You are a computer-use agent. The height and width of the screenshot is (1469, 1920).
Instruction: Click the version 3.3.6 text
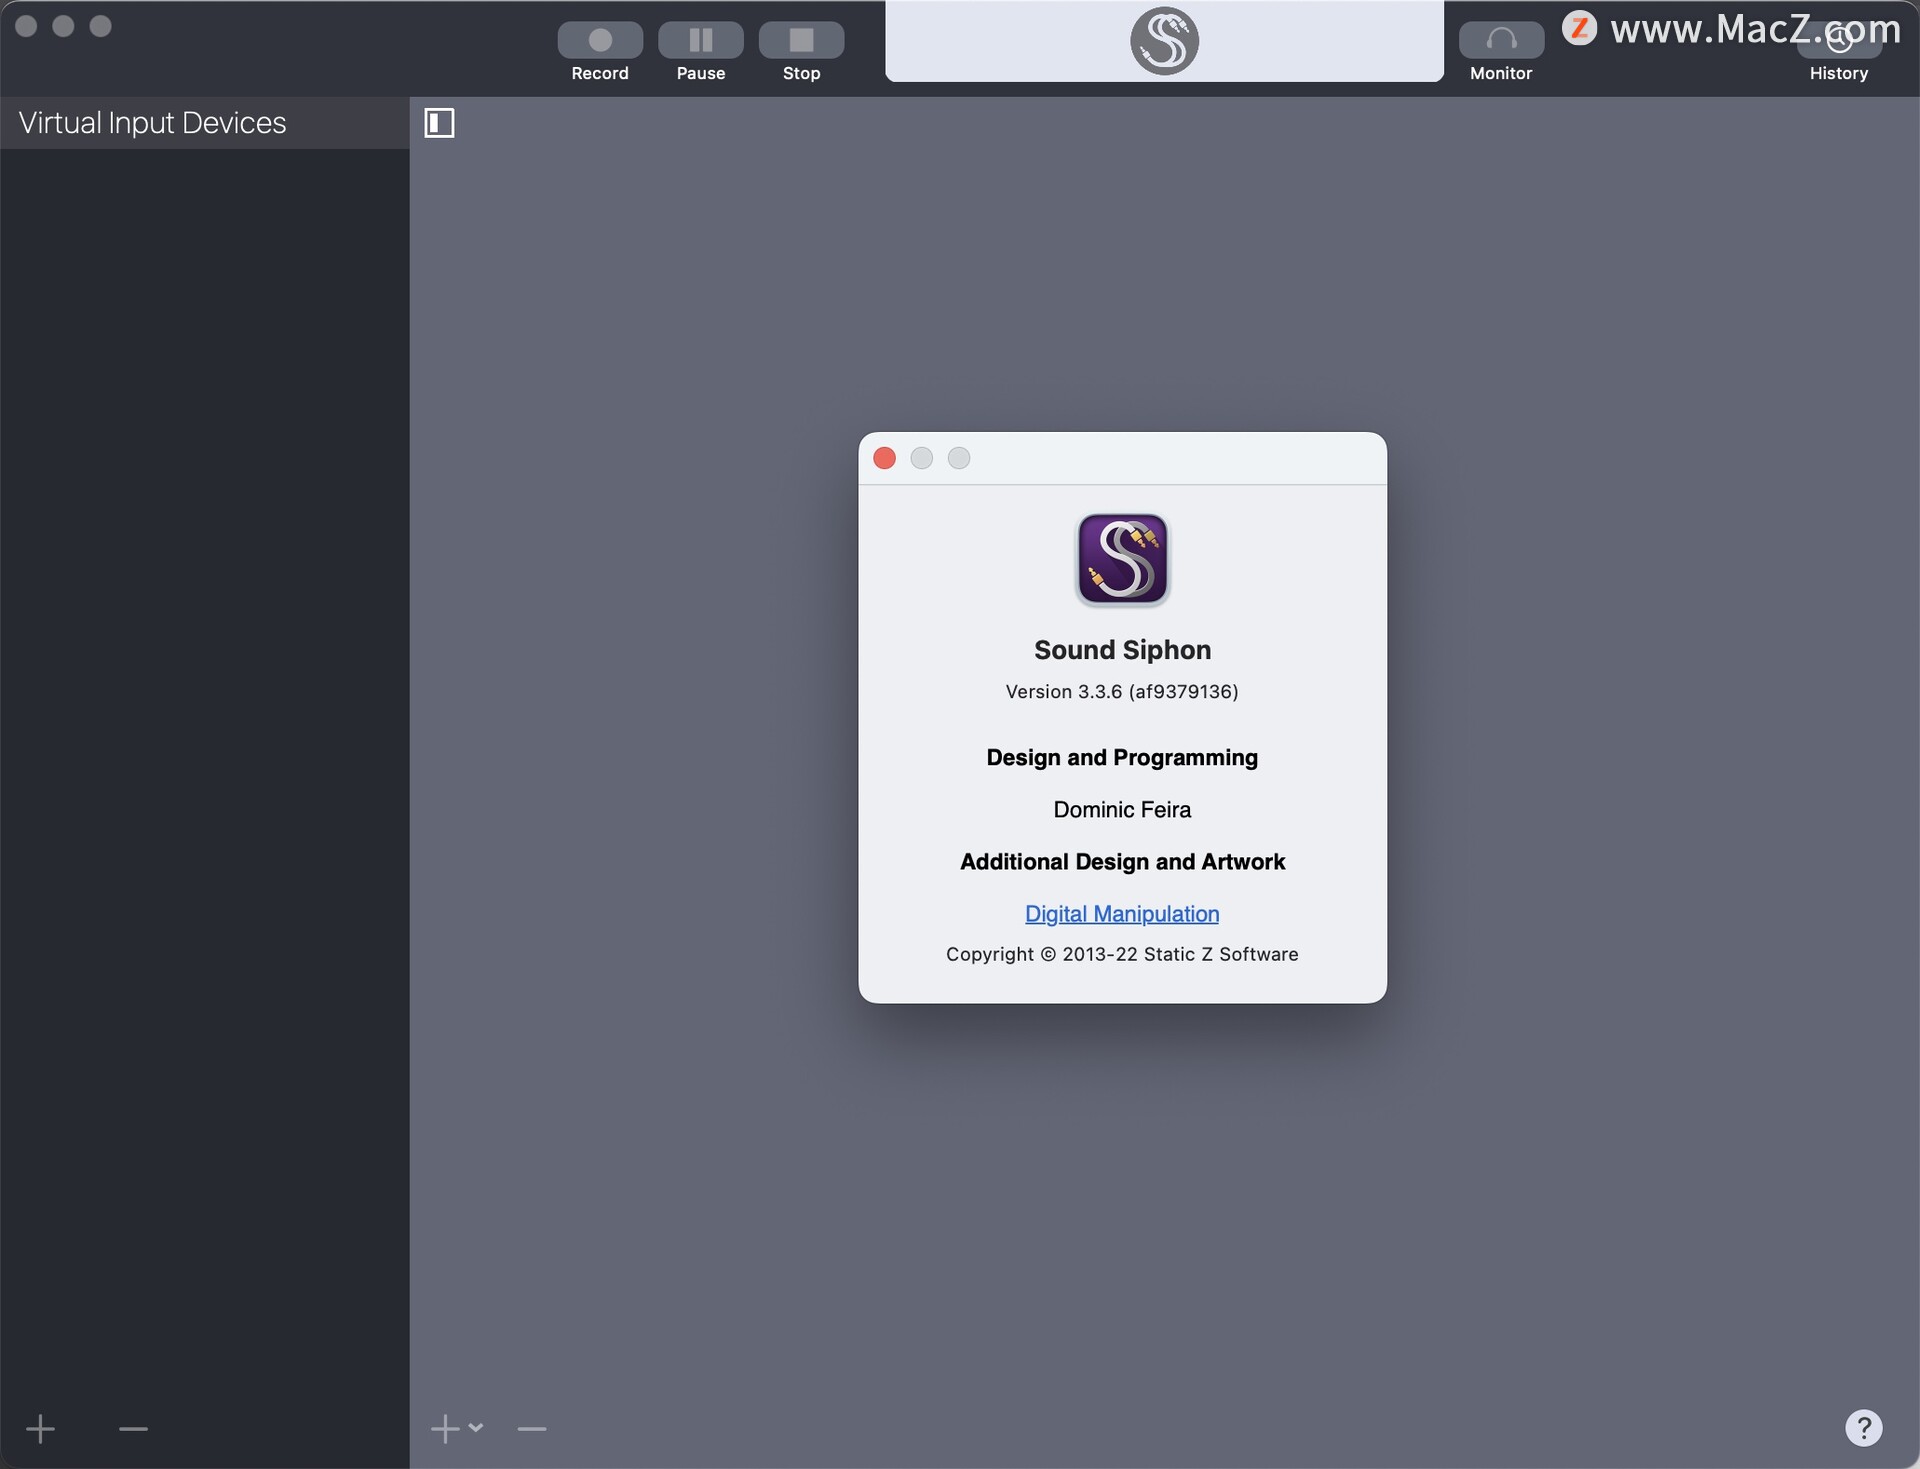coord(1122,692)
